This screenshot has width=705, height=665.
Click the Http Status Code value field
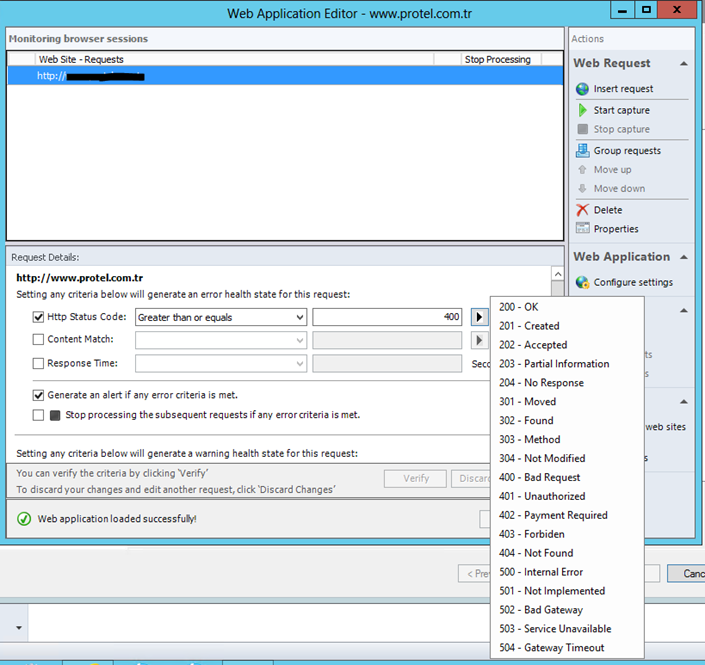coord(387,317)
